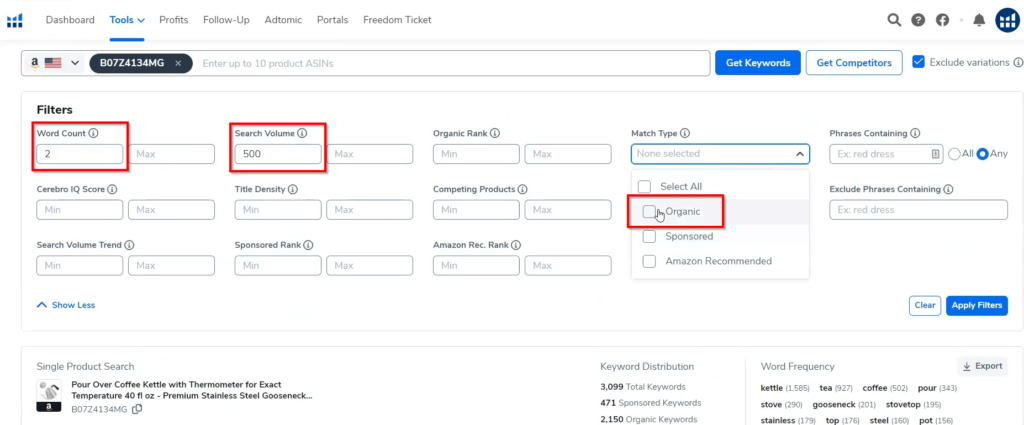Click info icon next to Cerebro IQ Score

click(x=112, y=189)
